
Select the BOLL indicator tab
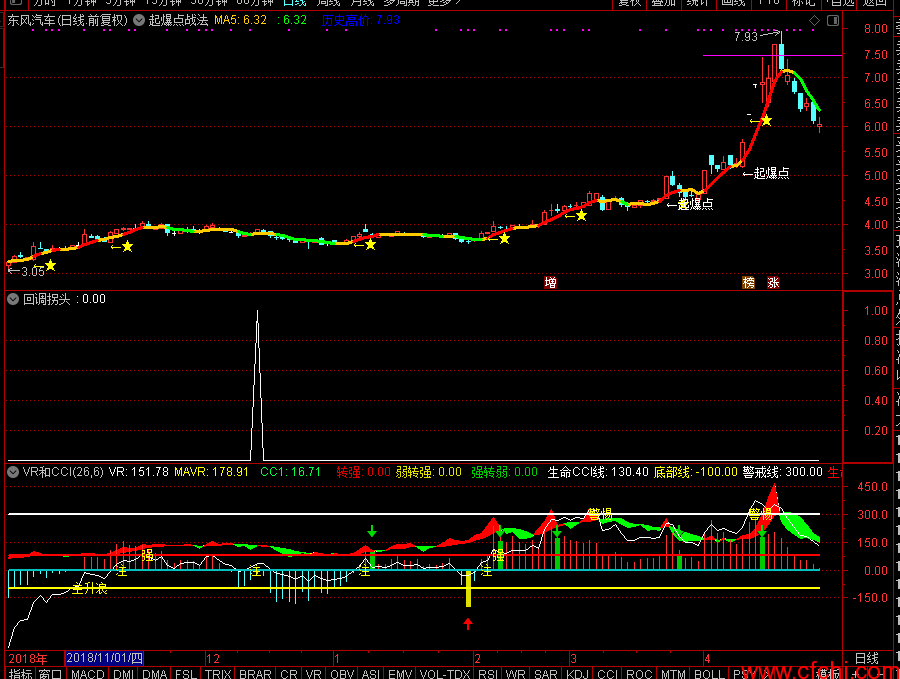pyautogui.click(x=709, y=673)
